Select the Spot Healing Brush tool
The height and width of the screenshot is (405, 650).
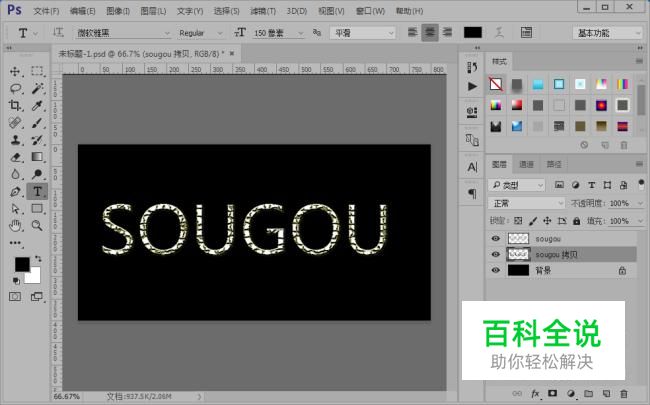click(x=15, y=123)
